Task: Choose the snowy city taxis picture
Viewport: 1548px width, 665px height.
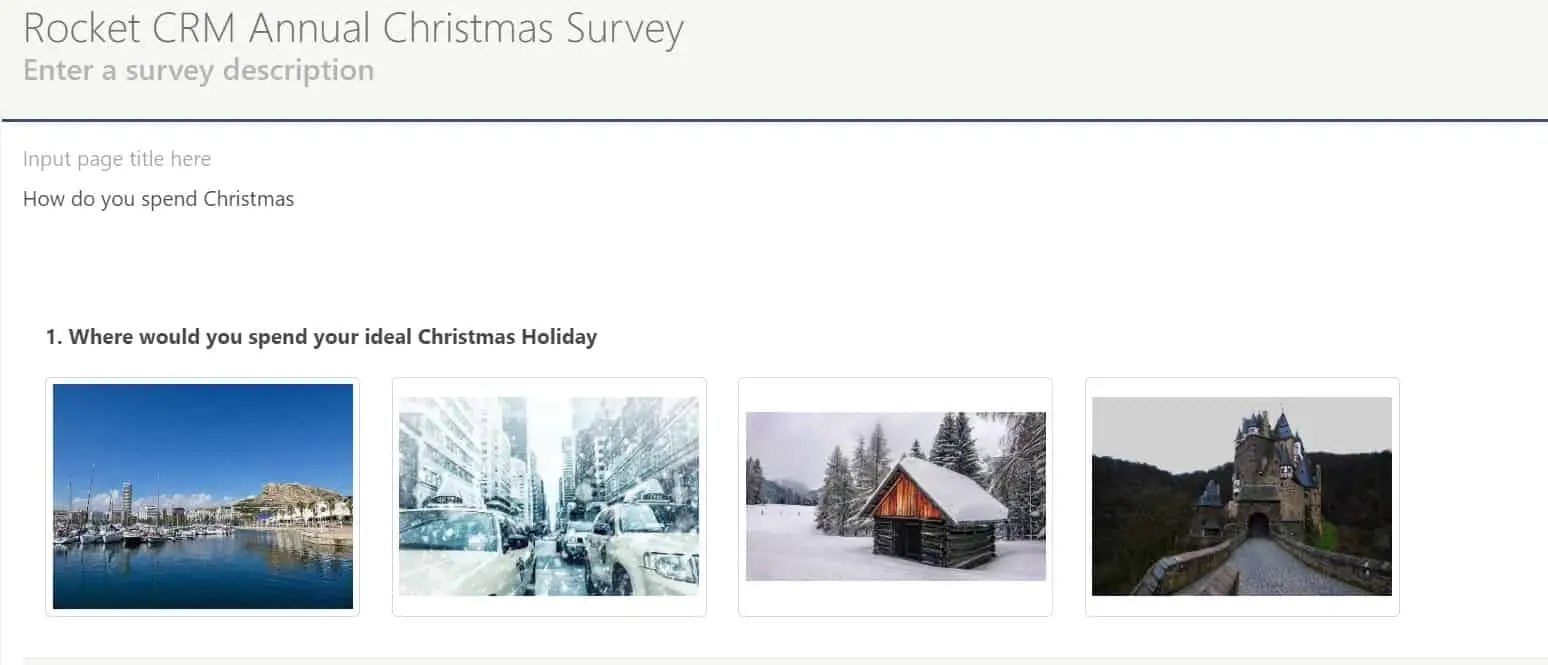Action: click(x=549, y=496)
